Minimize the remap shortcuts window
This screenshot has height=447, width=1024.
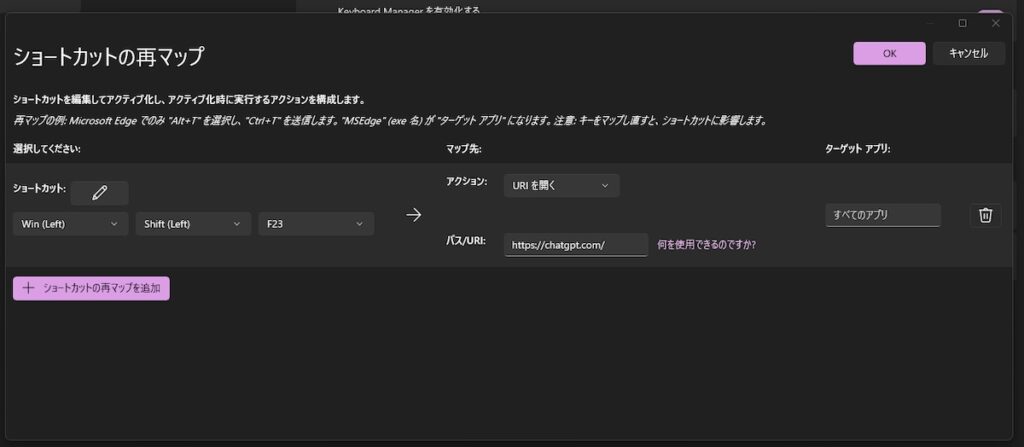[x=930, y=22]
